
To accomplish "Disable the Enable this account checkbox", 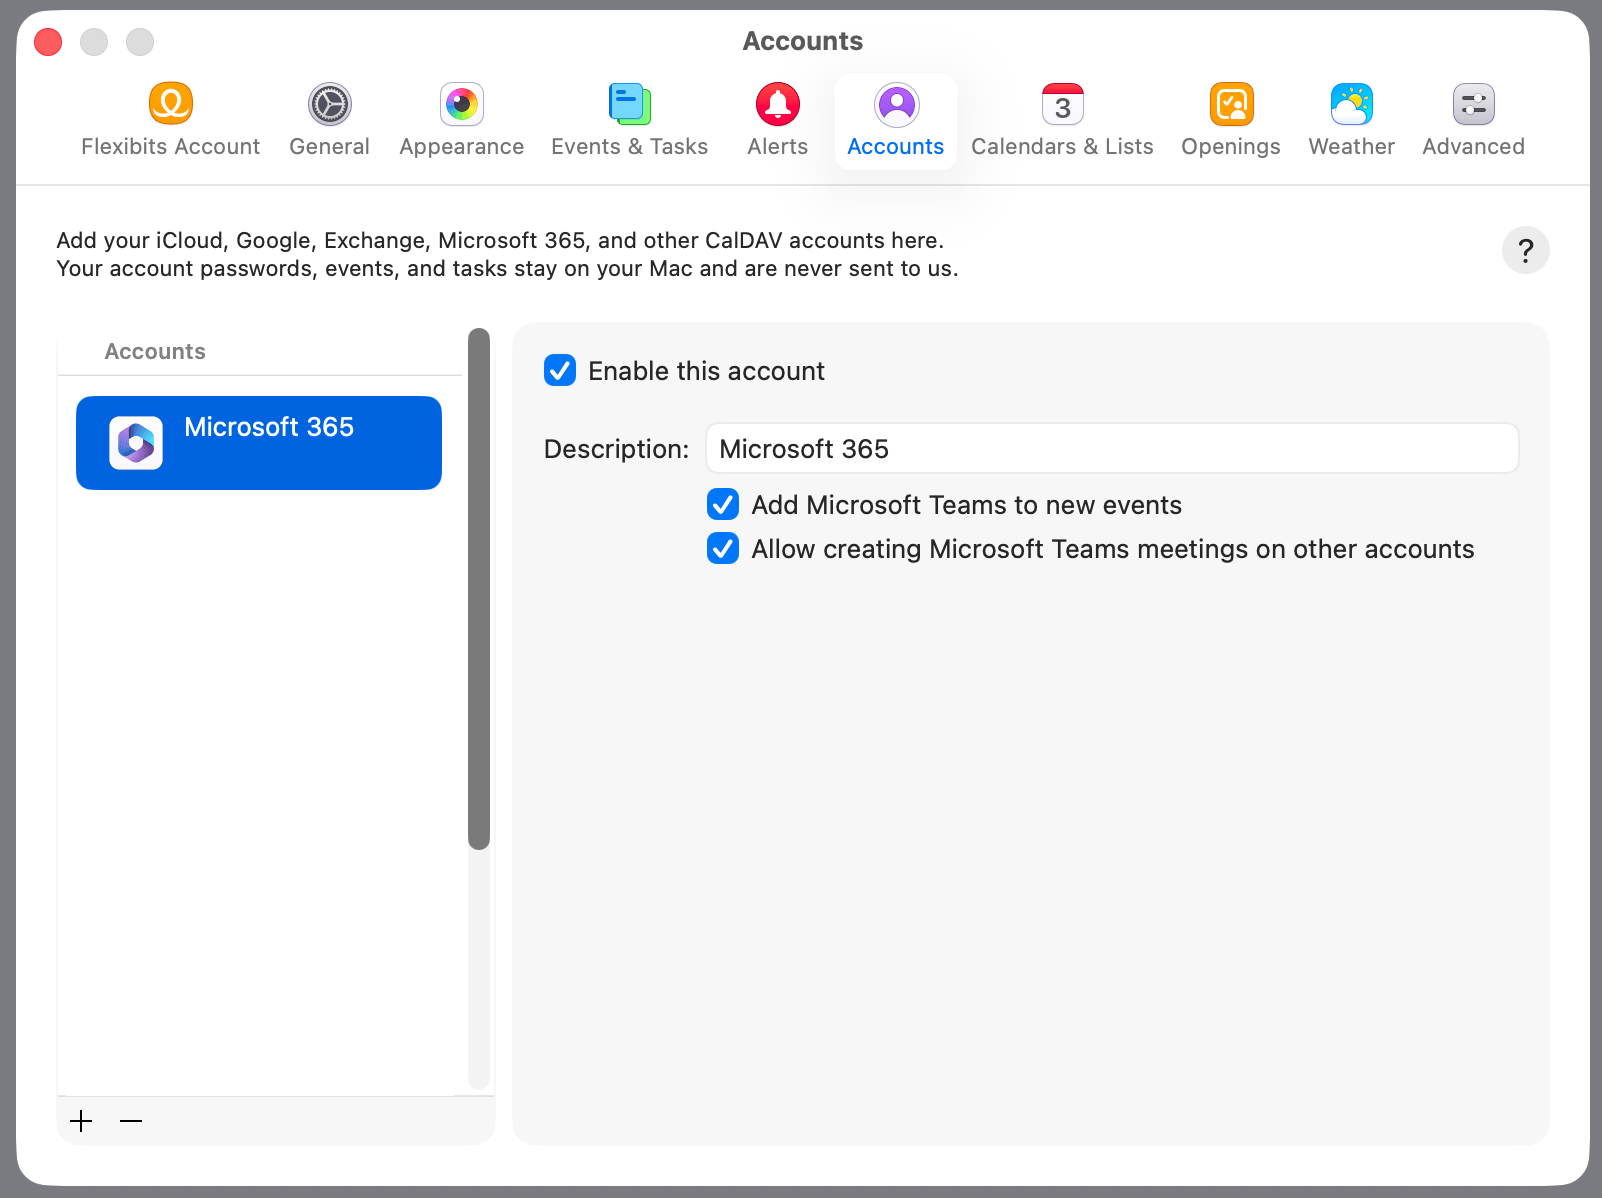I will (560, 370).
